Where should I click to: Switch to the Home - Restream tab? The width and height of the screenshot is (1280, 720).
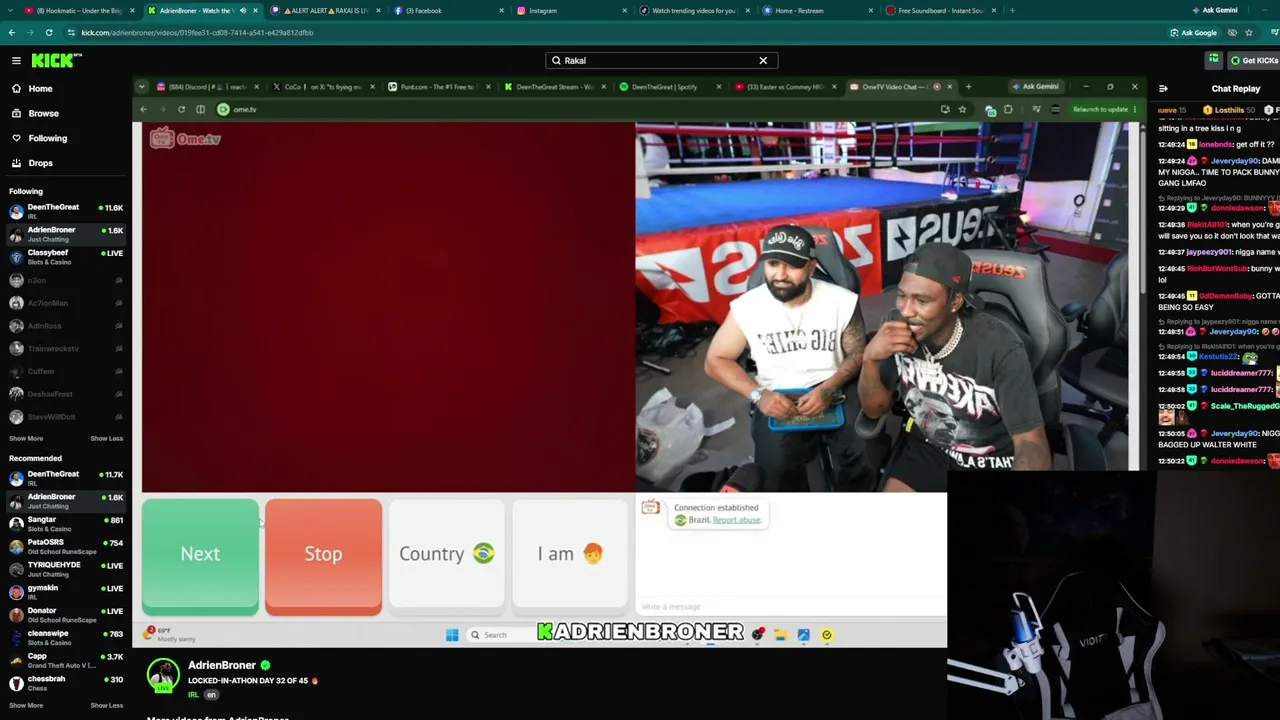tap(815, 11)
